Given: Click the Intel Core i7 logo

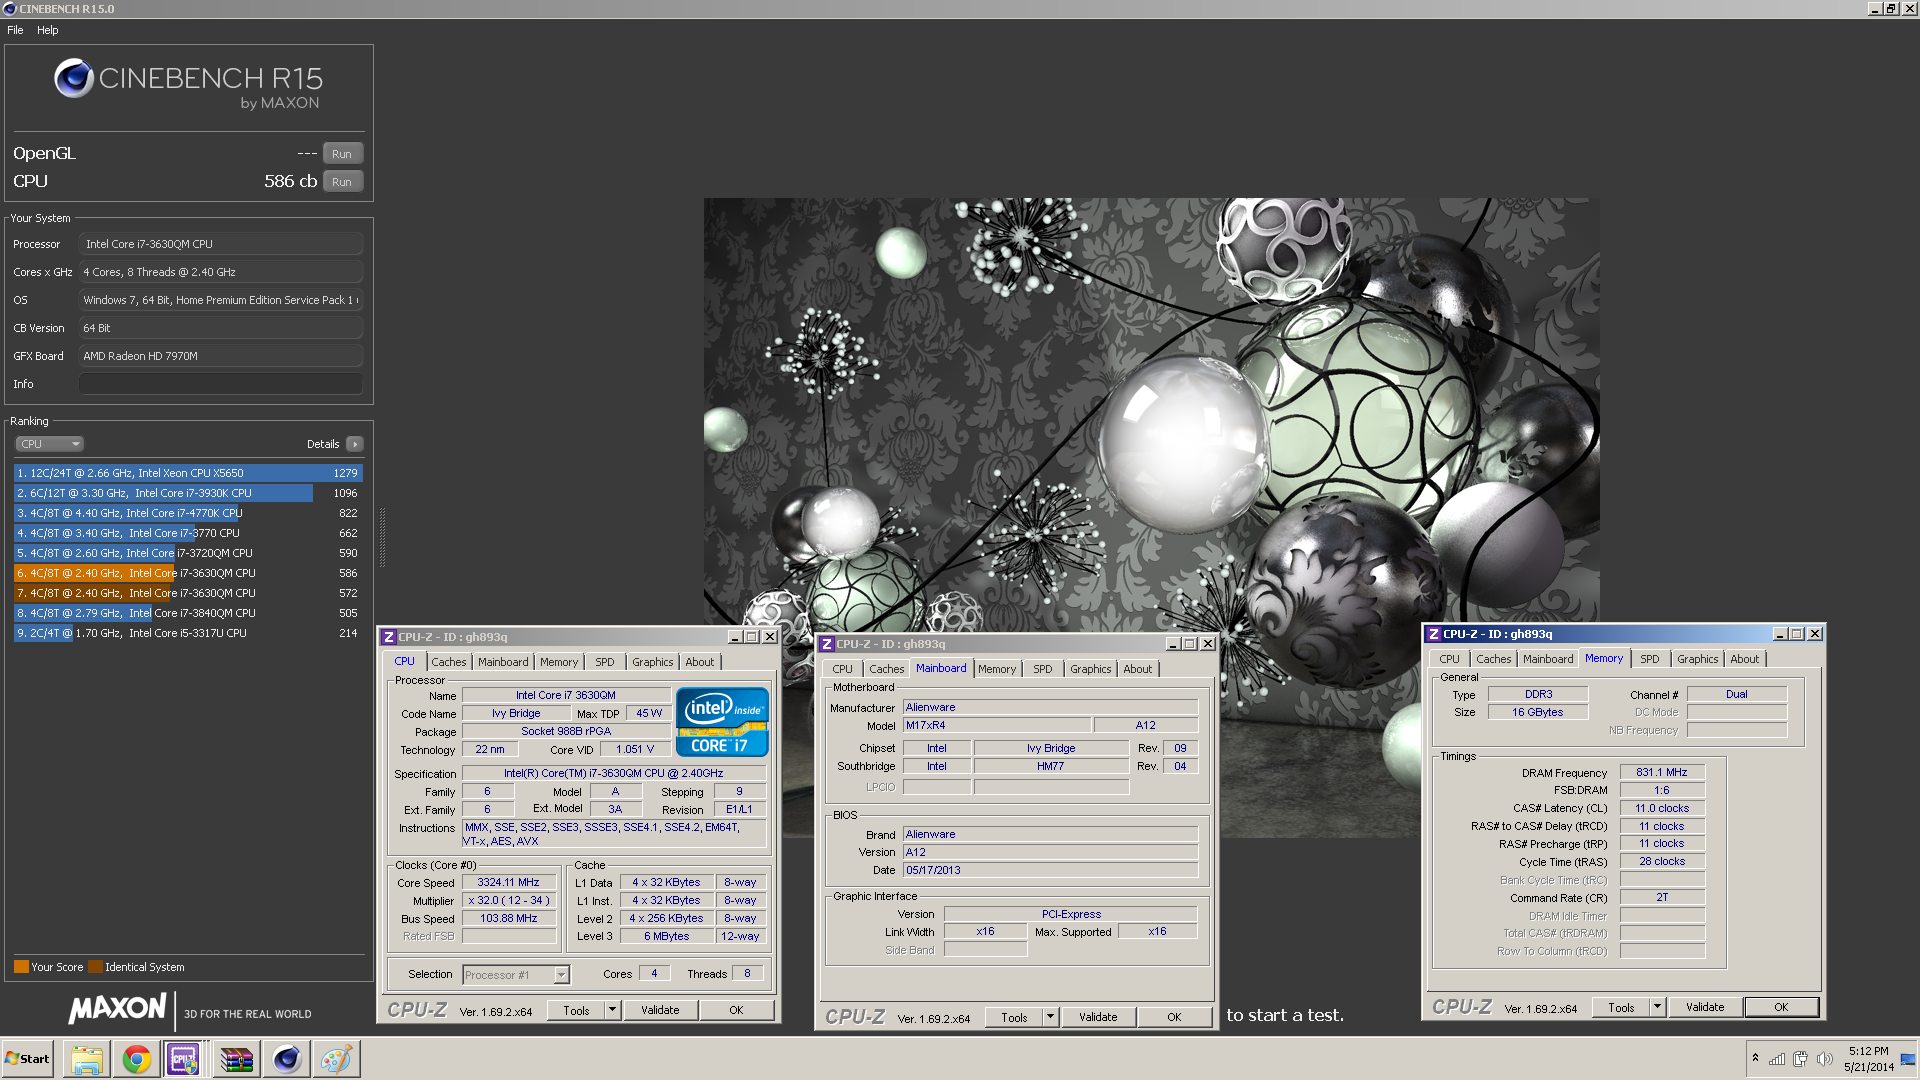Looking at the screenshot, I should (722, 721).
